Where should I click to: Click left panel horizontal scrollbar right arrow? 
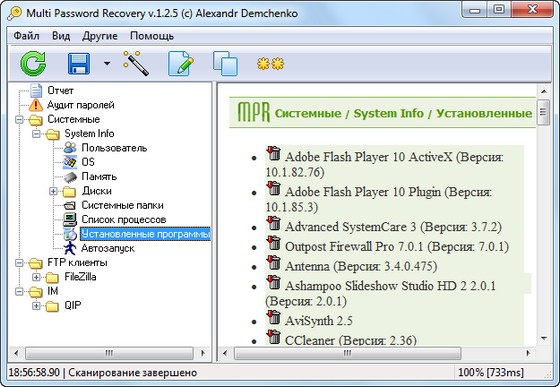click(203, 353)
